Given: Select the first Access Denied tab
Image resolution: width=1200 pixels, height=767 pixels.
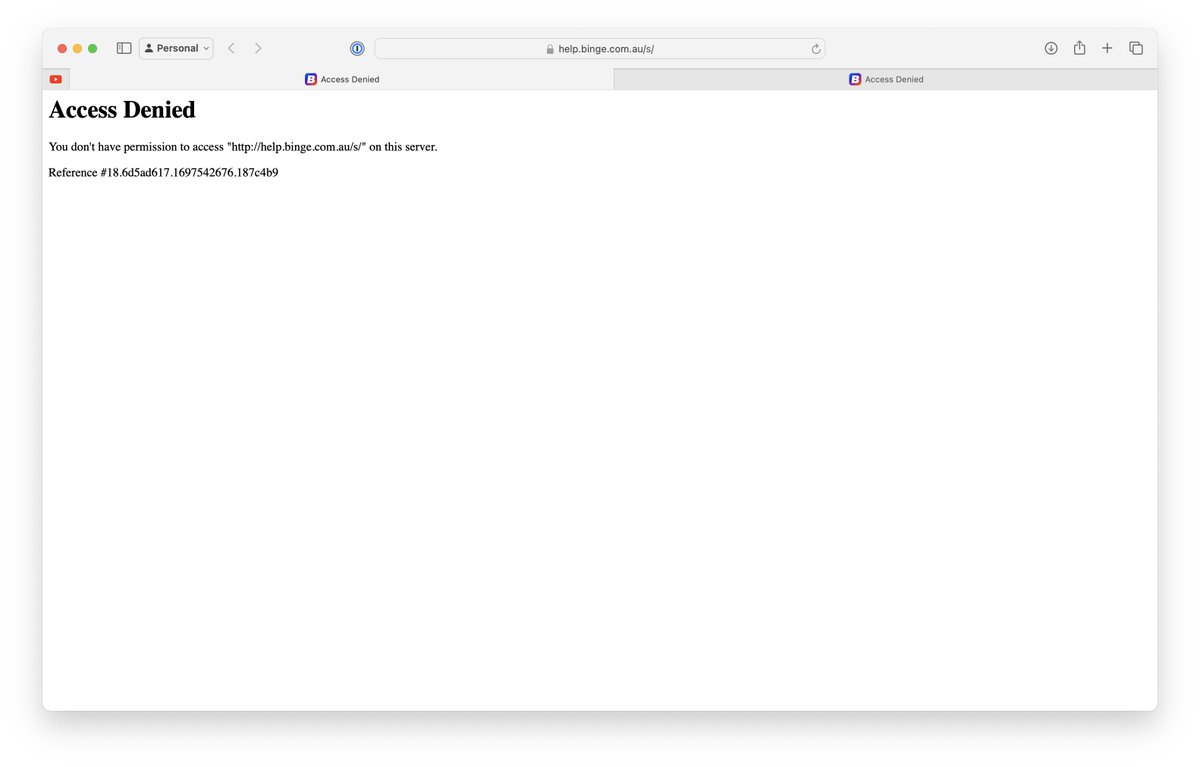Looking at the screenshot, I should [342, 79].
